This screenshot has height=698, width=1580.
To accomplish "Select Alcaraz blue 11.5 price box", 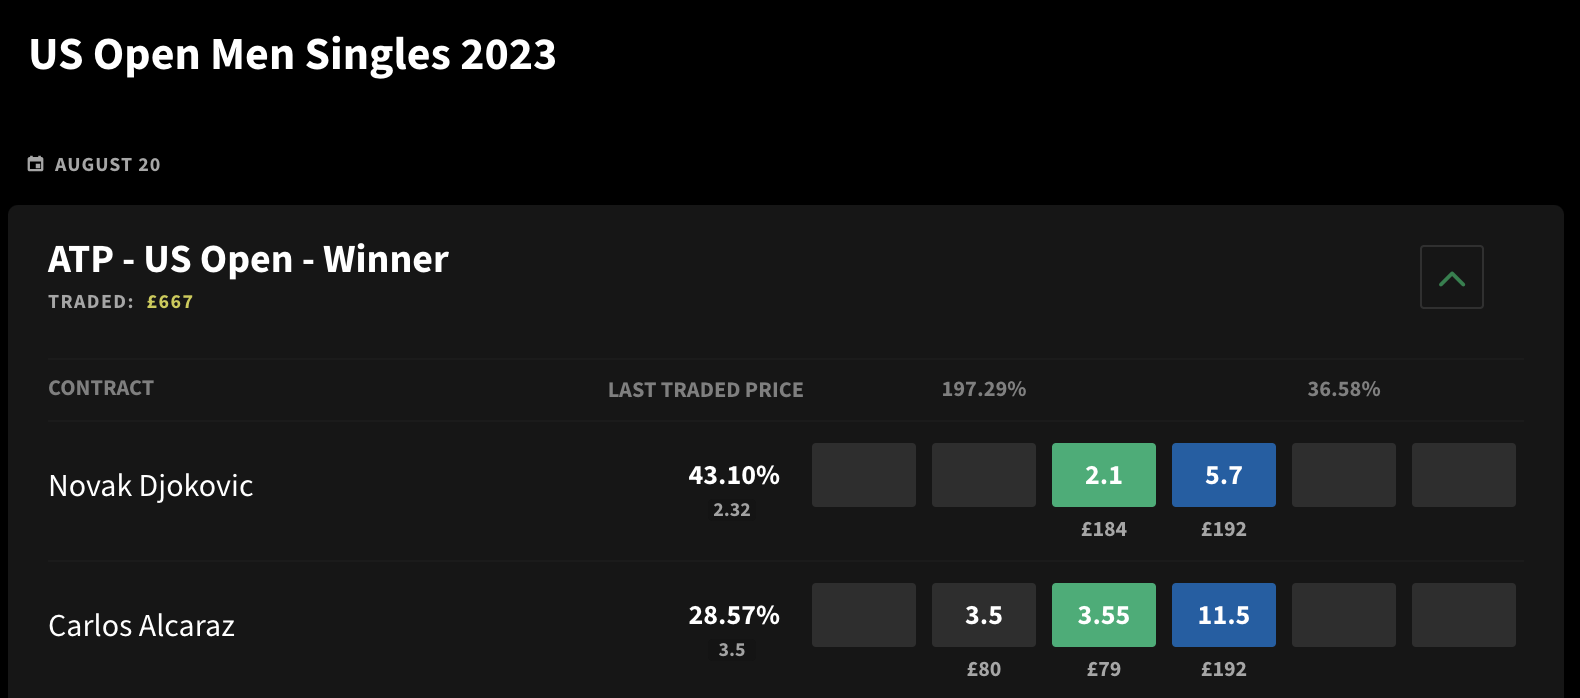I will [1224, 615].
